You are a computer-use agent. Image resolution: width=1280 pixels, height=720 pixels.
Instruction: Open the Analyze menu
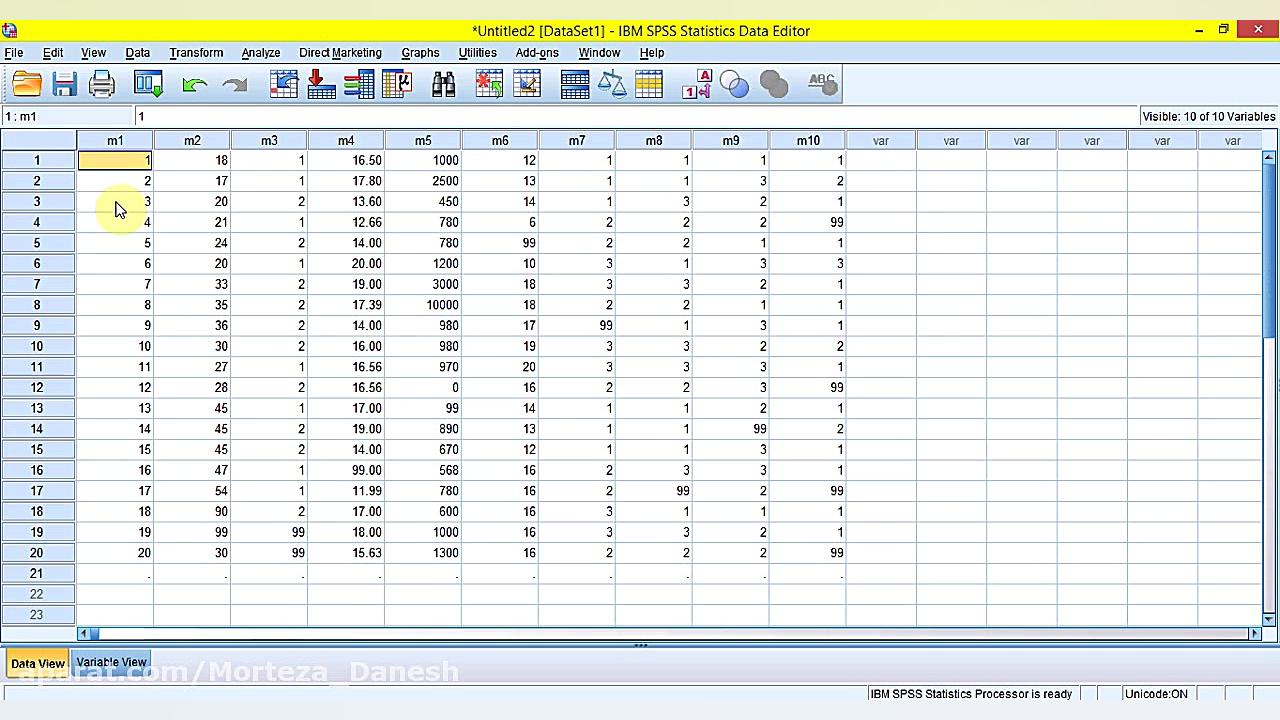click(x=260, y=52)
